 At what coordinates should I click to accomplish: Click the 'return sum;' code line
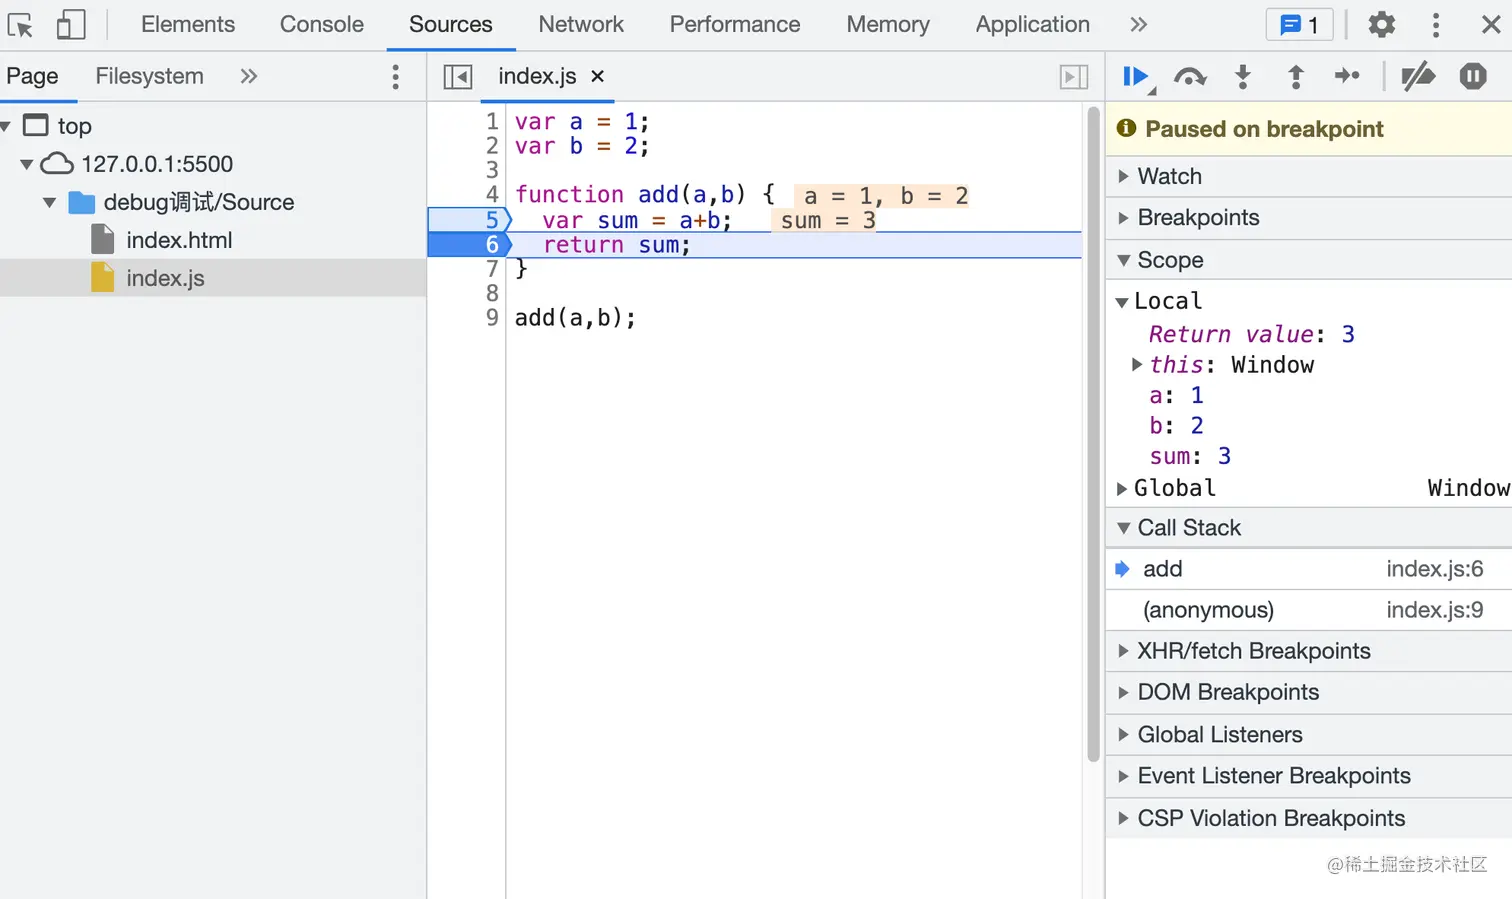pyautogui.click(x=616, y=245)
